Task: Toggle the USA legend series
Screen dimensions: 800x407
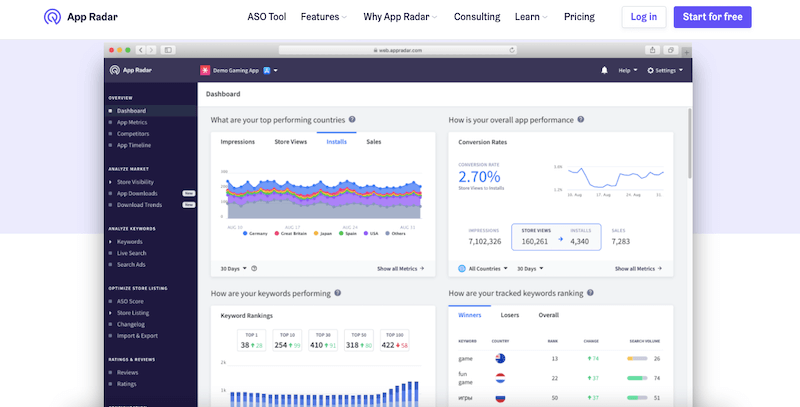Action: [x=371, y=234]
